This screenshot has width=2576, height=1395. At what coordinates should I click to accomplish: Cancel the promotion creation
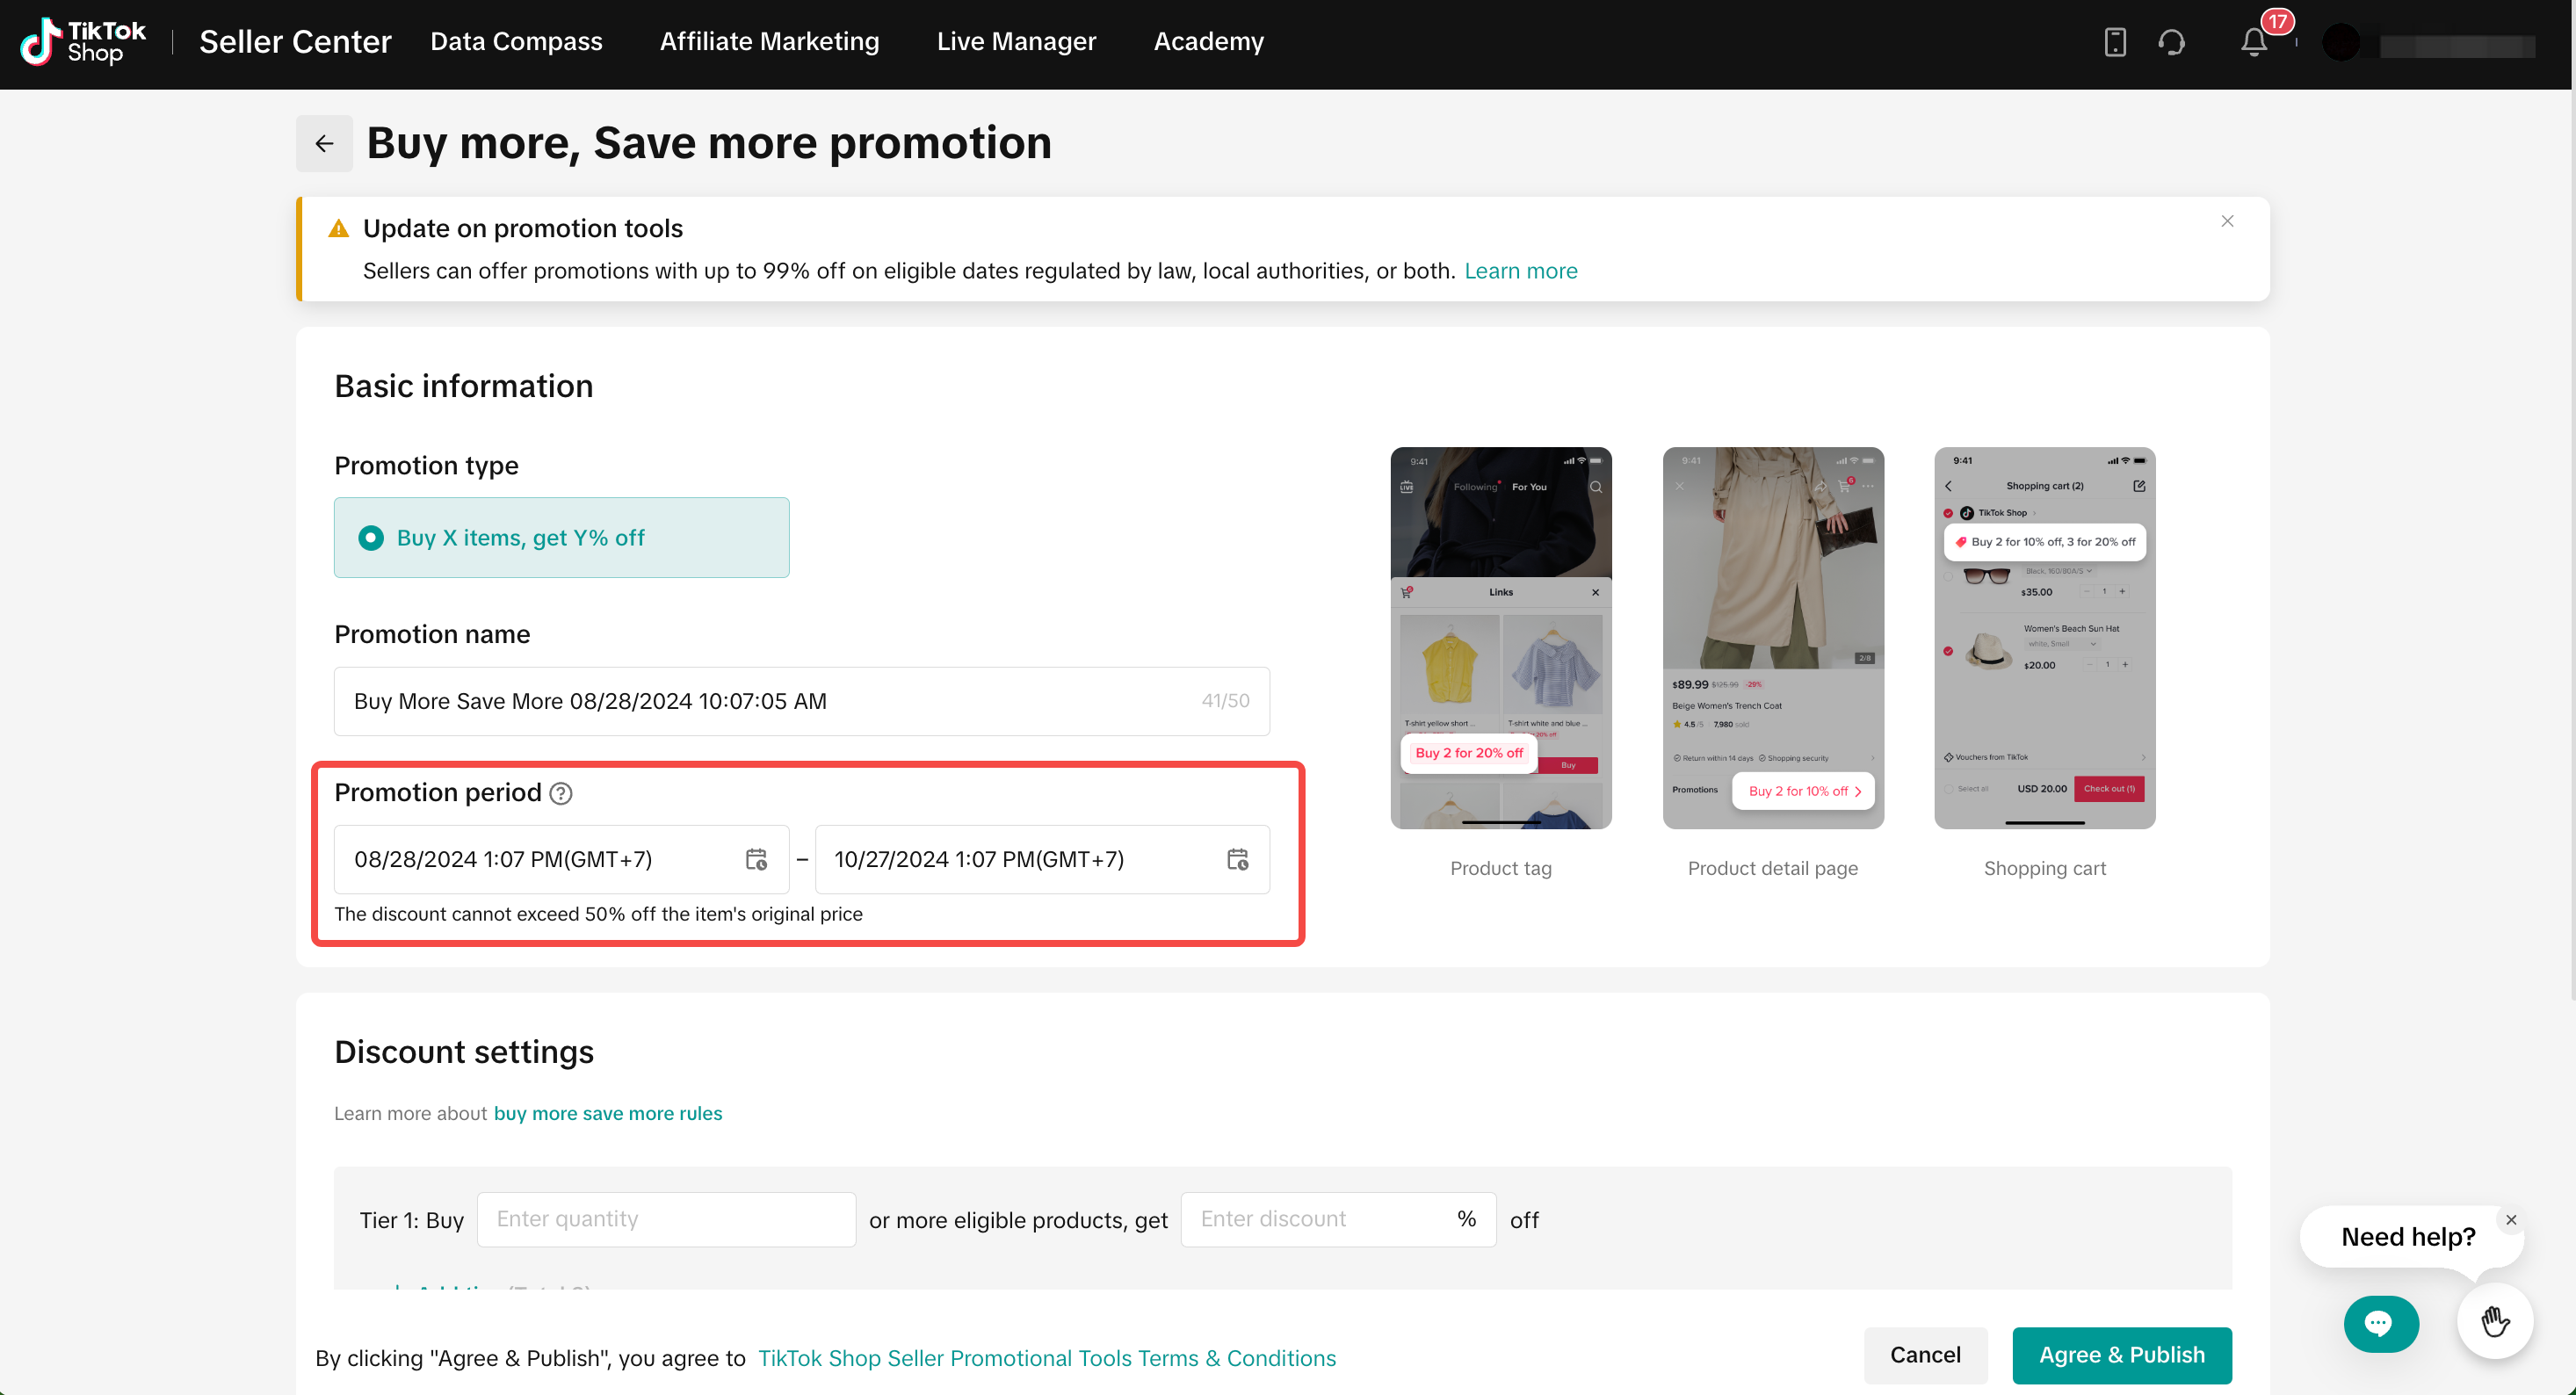coord(1924,1354)
